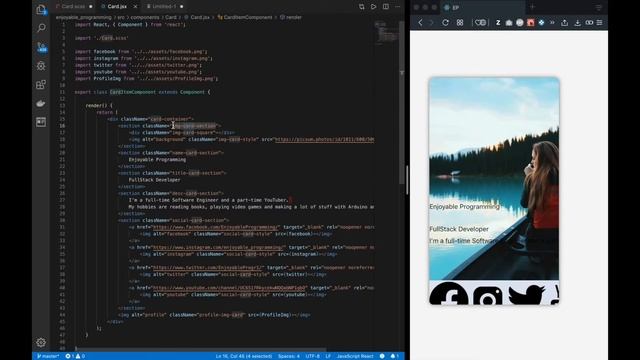Click the Facebook icon in the browser card

pos(449,293)
